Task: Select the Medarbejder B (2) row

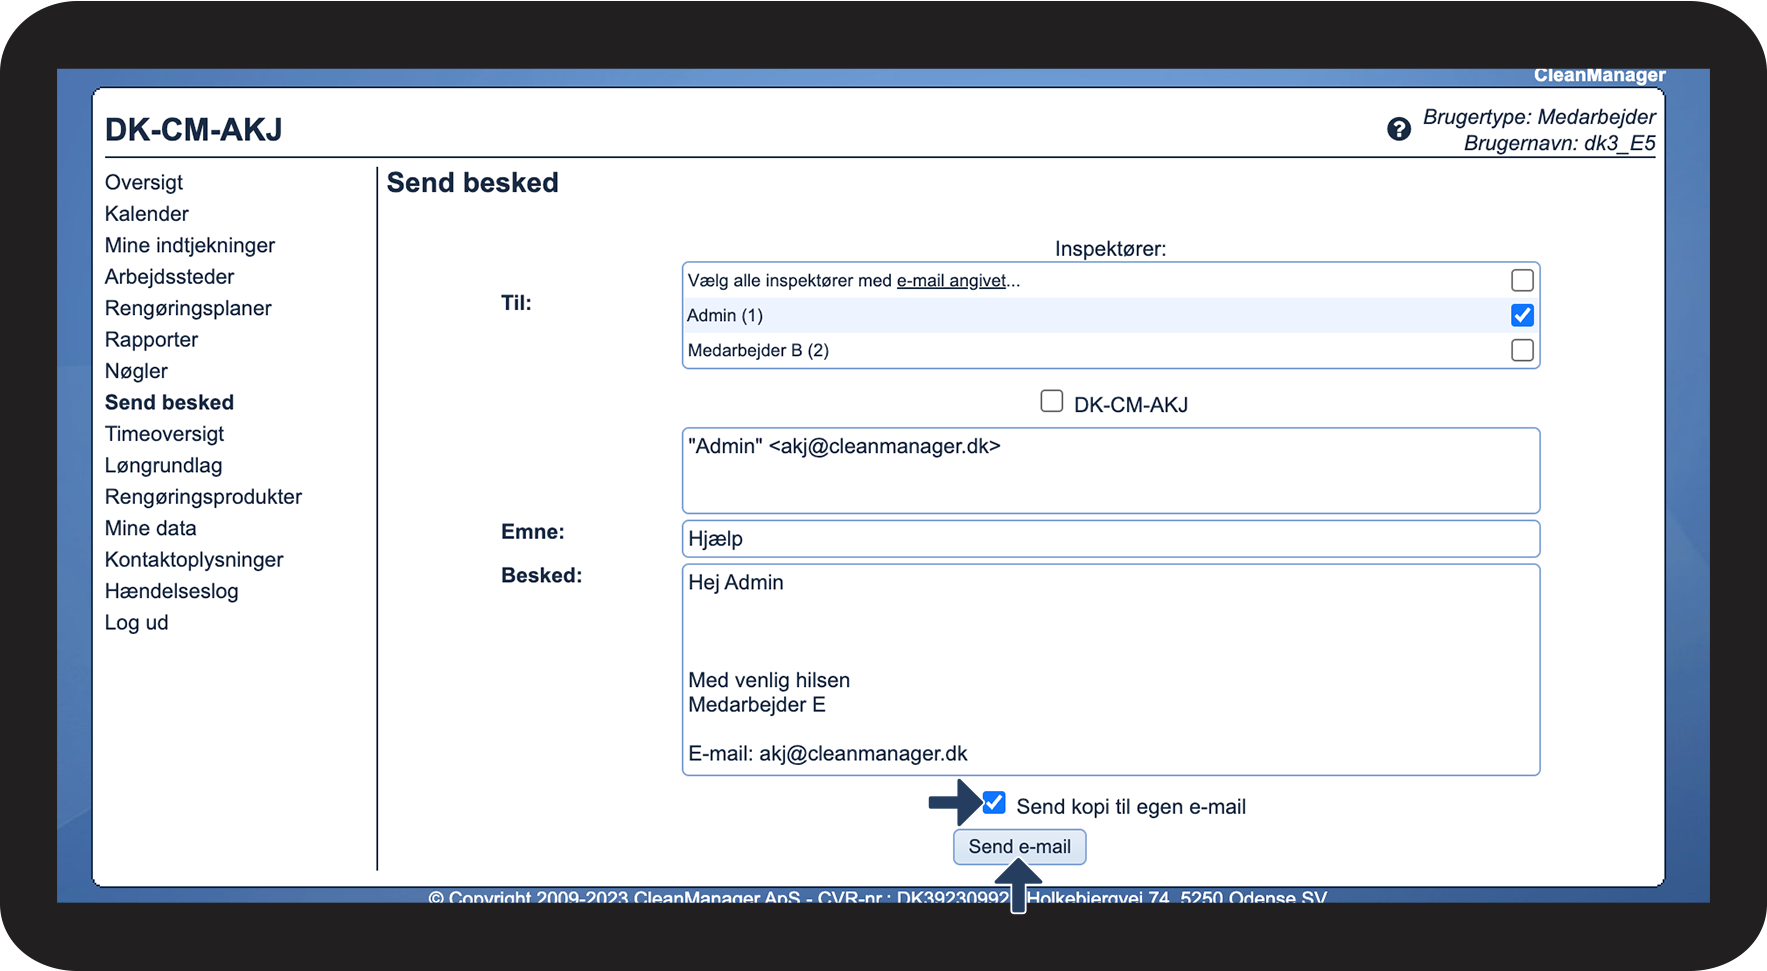Action: [x=1111, y=350]
